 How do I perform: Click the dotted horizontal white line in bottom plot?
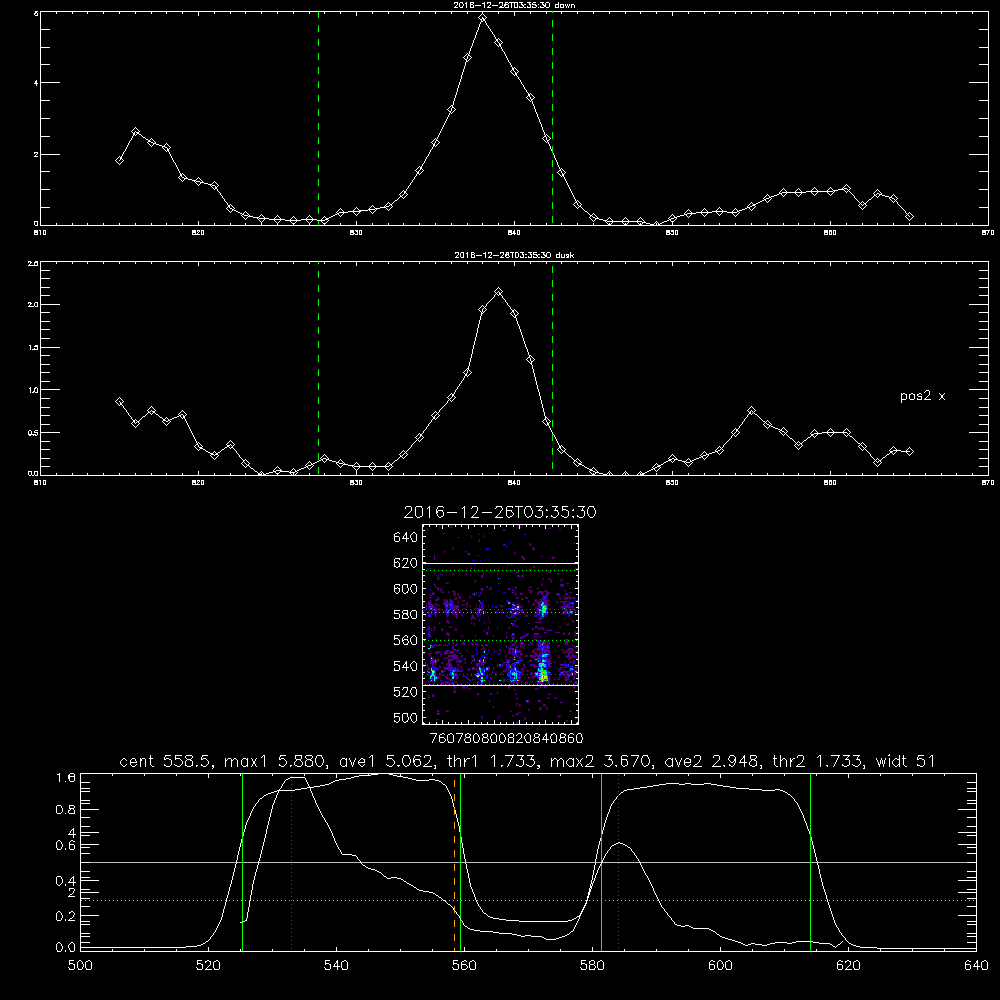point(527,901)
